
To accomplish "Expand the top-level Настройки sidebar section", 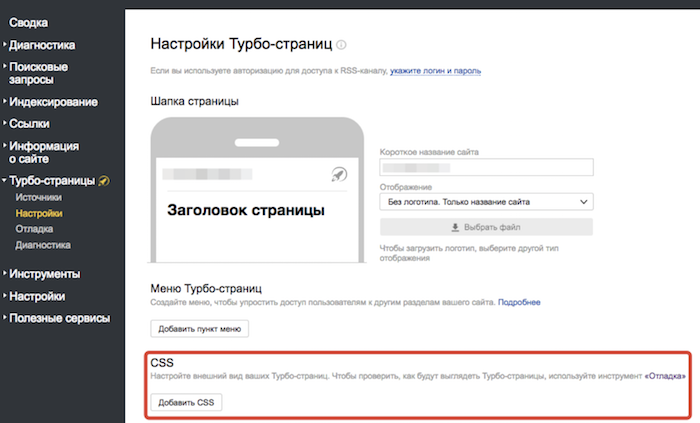I will (37, 296).
